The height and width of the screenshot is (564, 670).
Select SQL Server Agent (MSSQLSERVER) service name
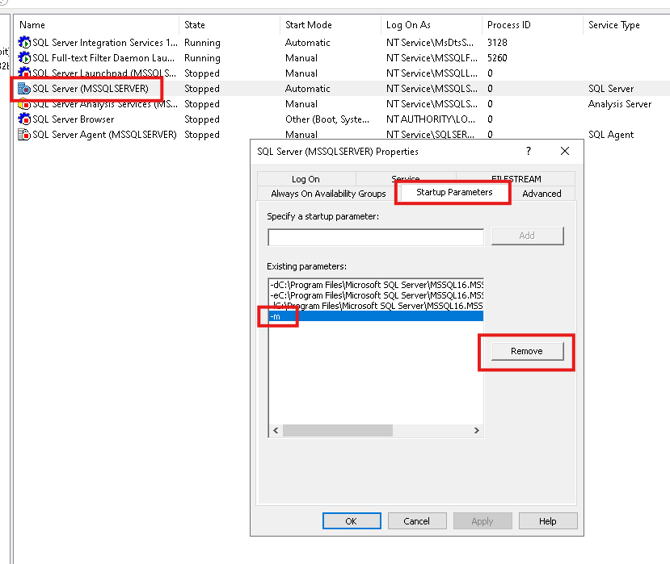(x=104, y=135)
